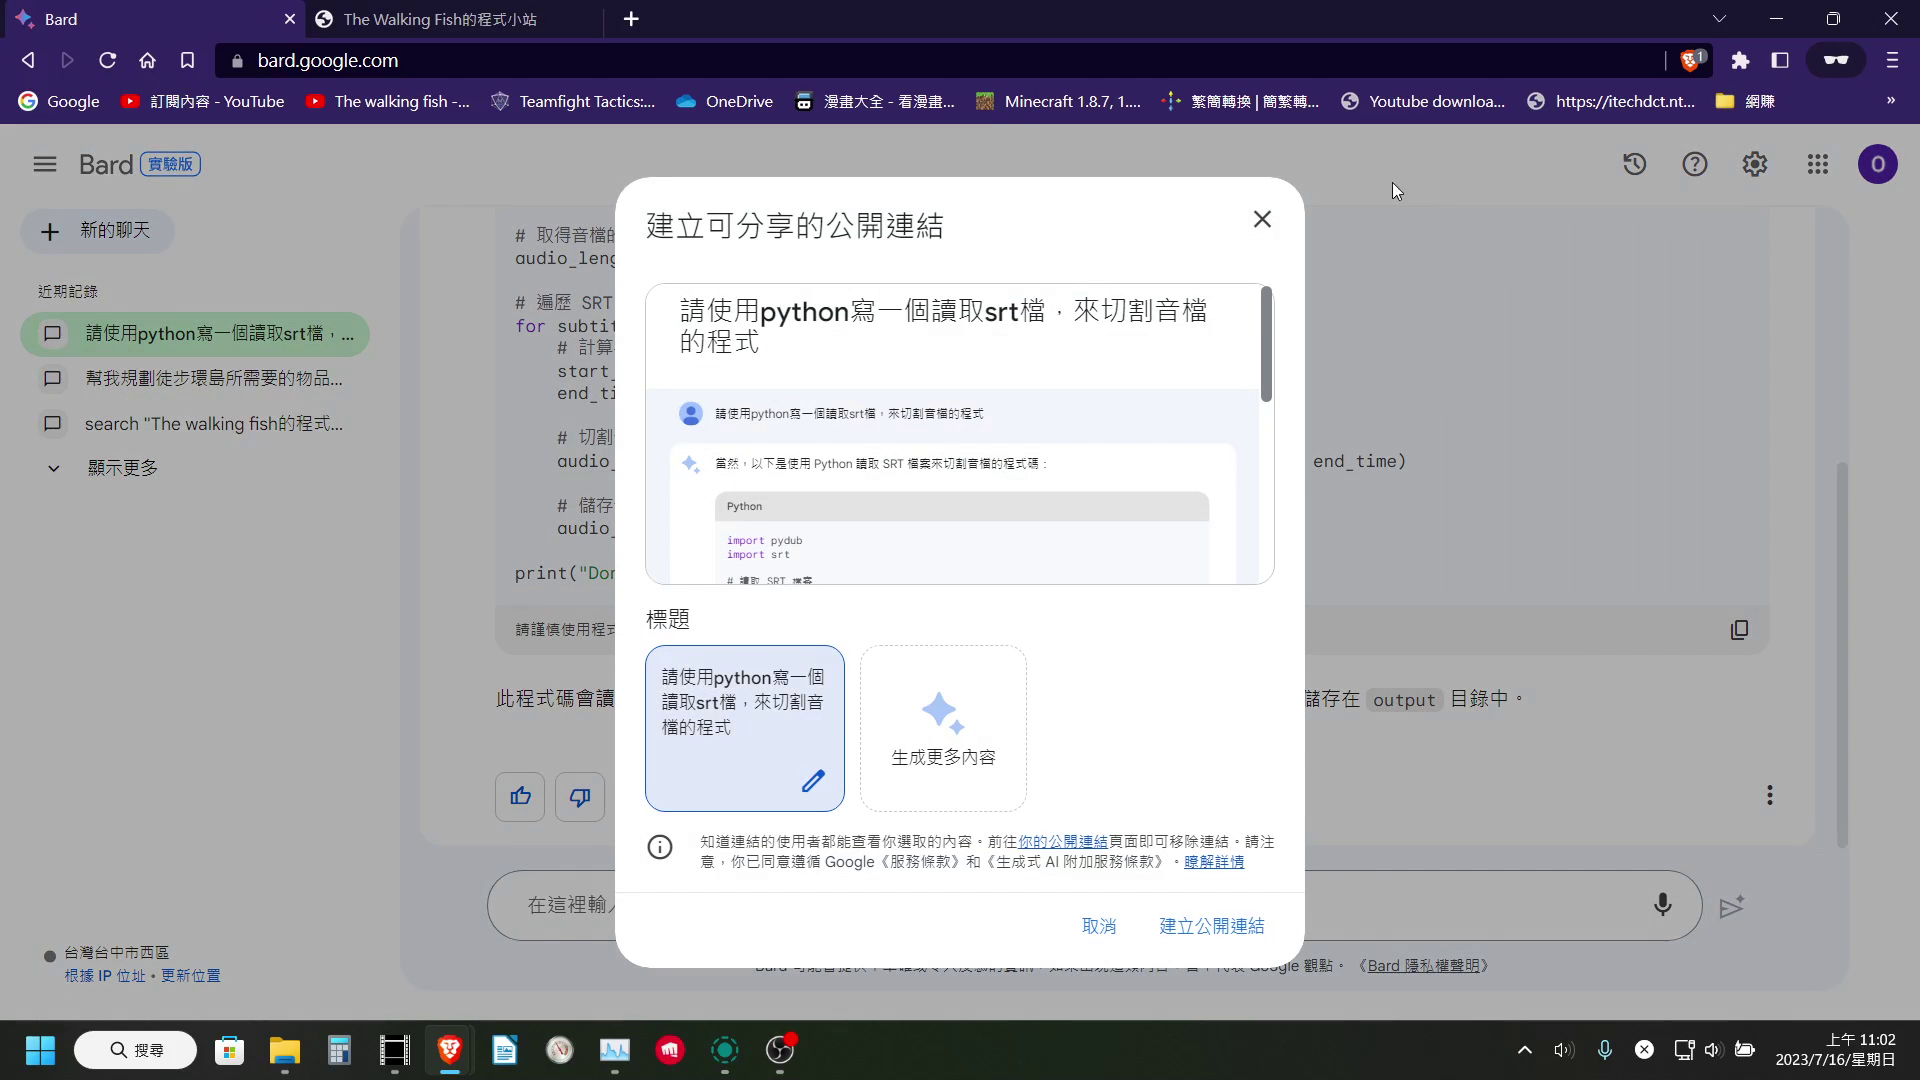
Task: Click the thumbs down bad response button
Action: click(580, 797)
